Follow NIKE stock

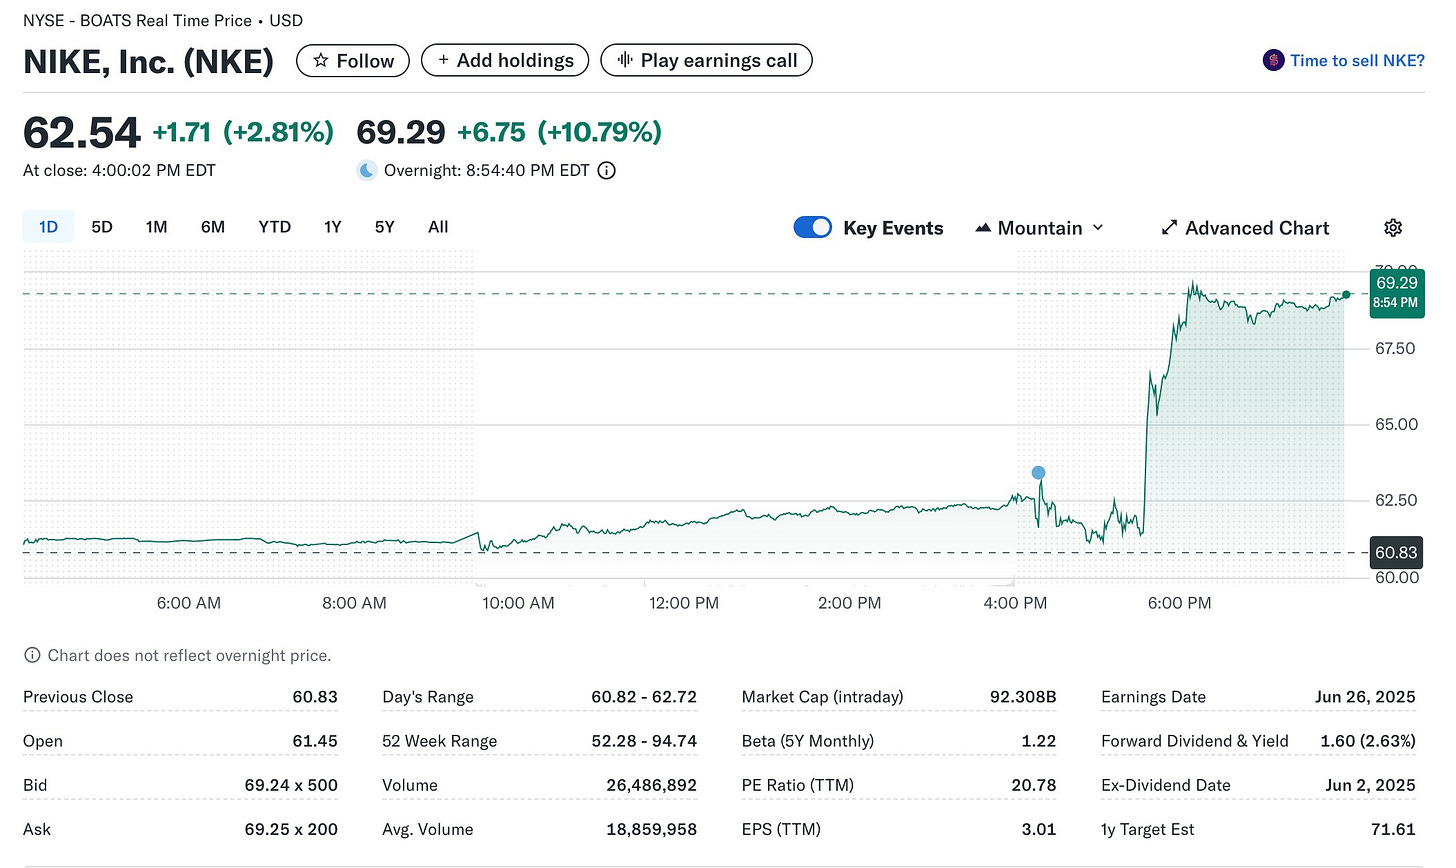[x=353, y=61]
